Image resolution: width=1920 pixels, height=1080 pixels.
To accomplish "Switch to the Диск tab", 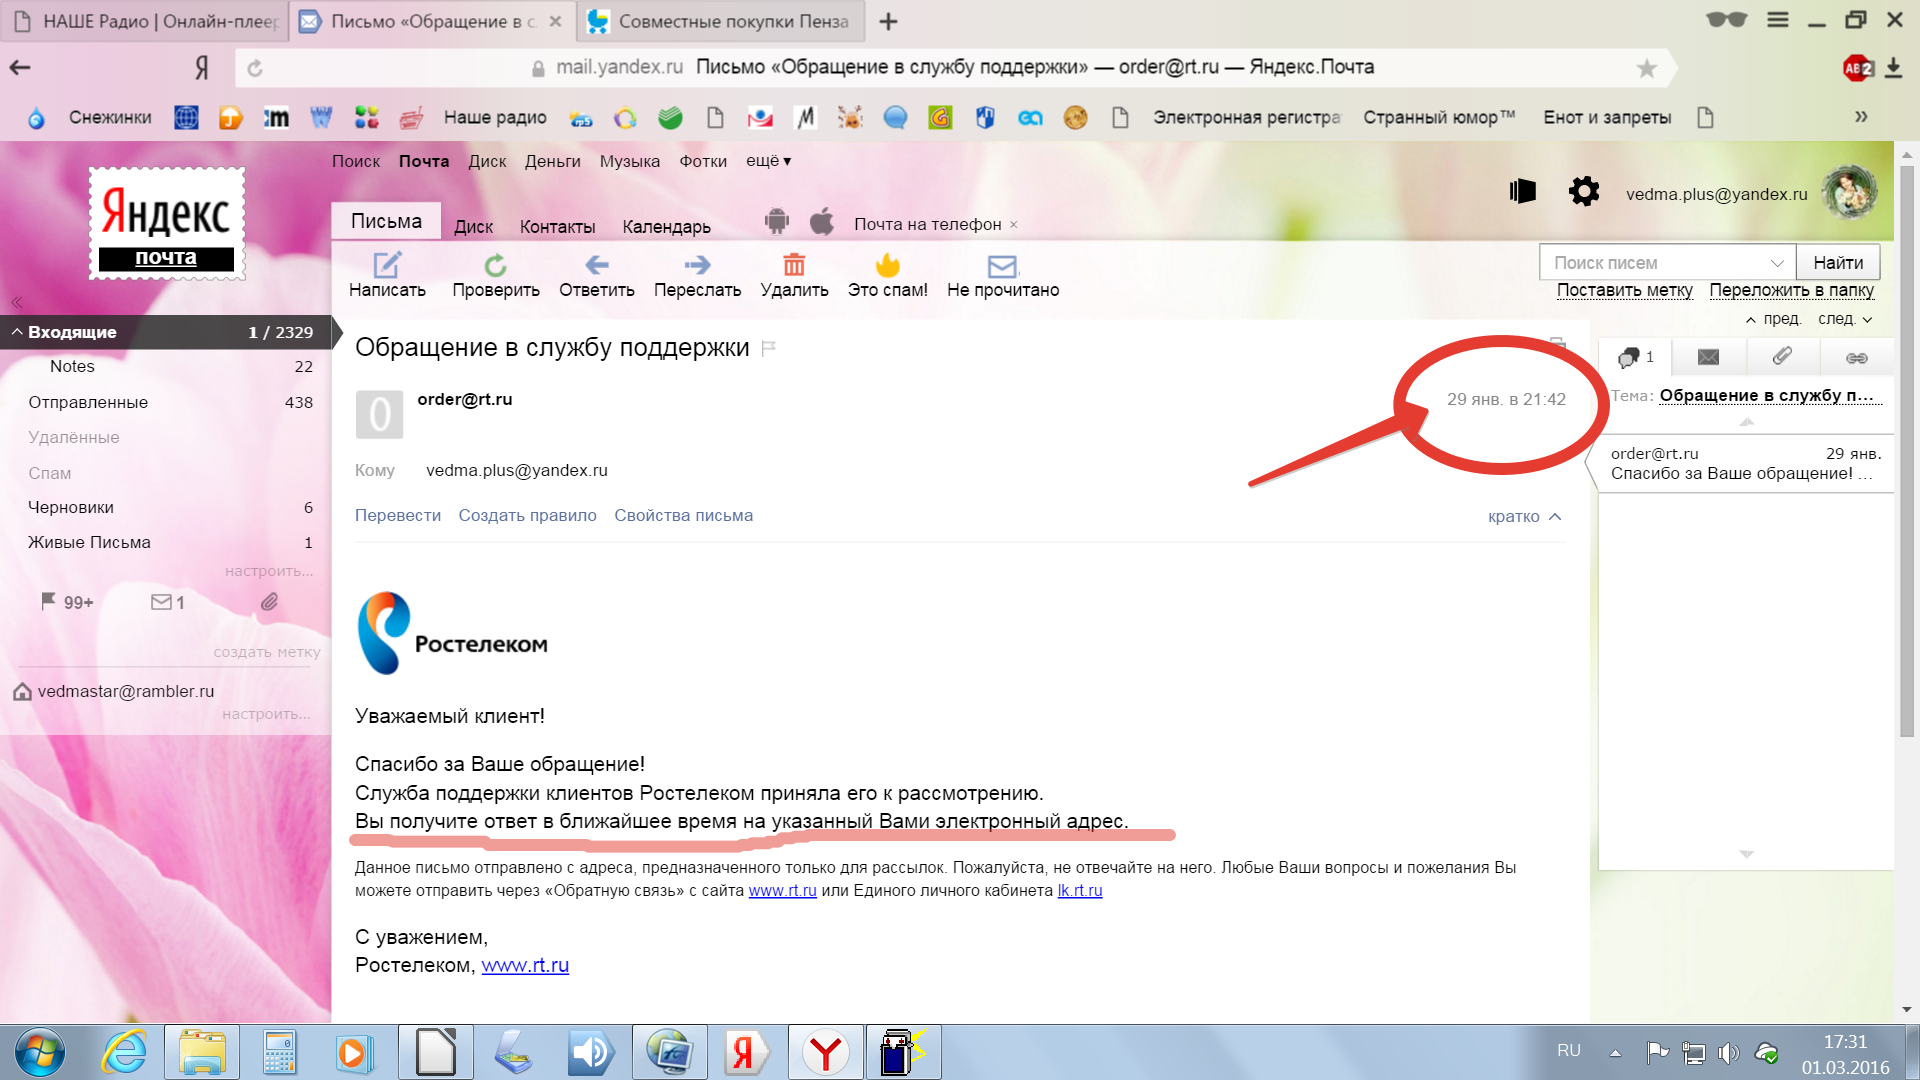I will 473,227.
